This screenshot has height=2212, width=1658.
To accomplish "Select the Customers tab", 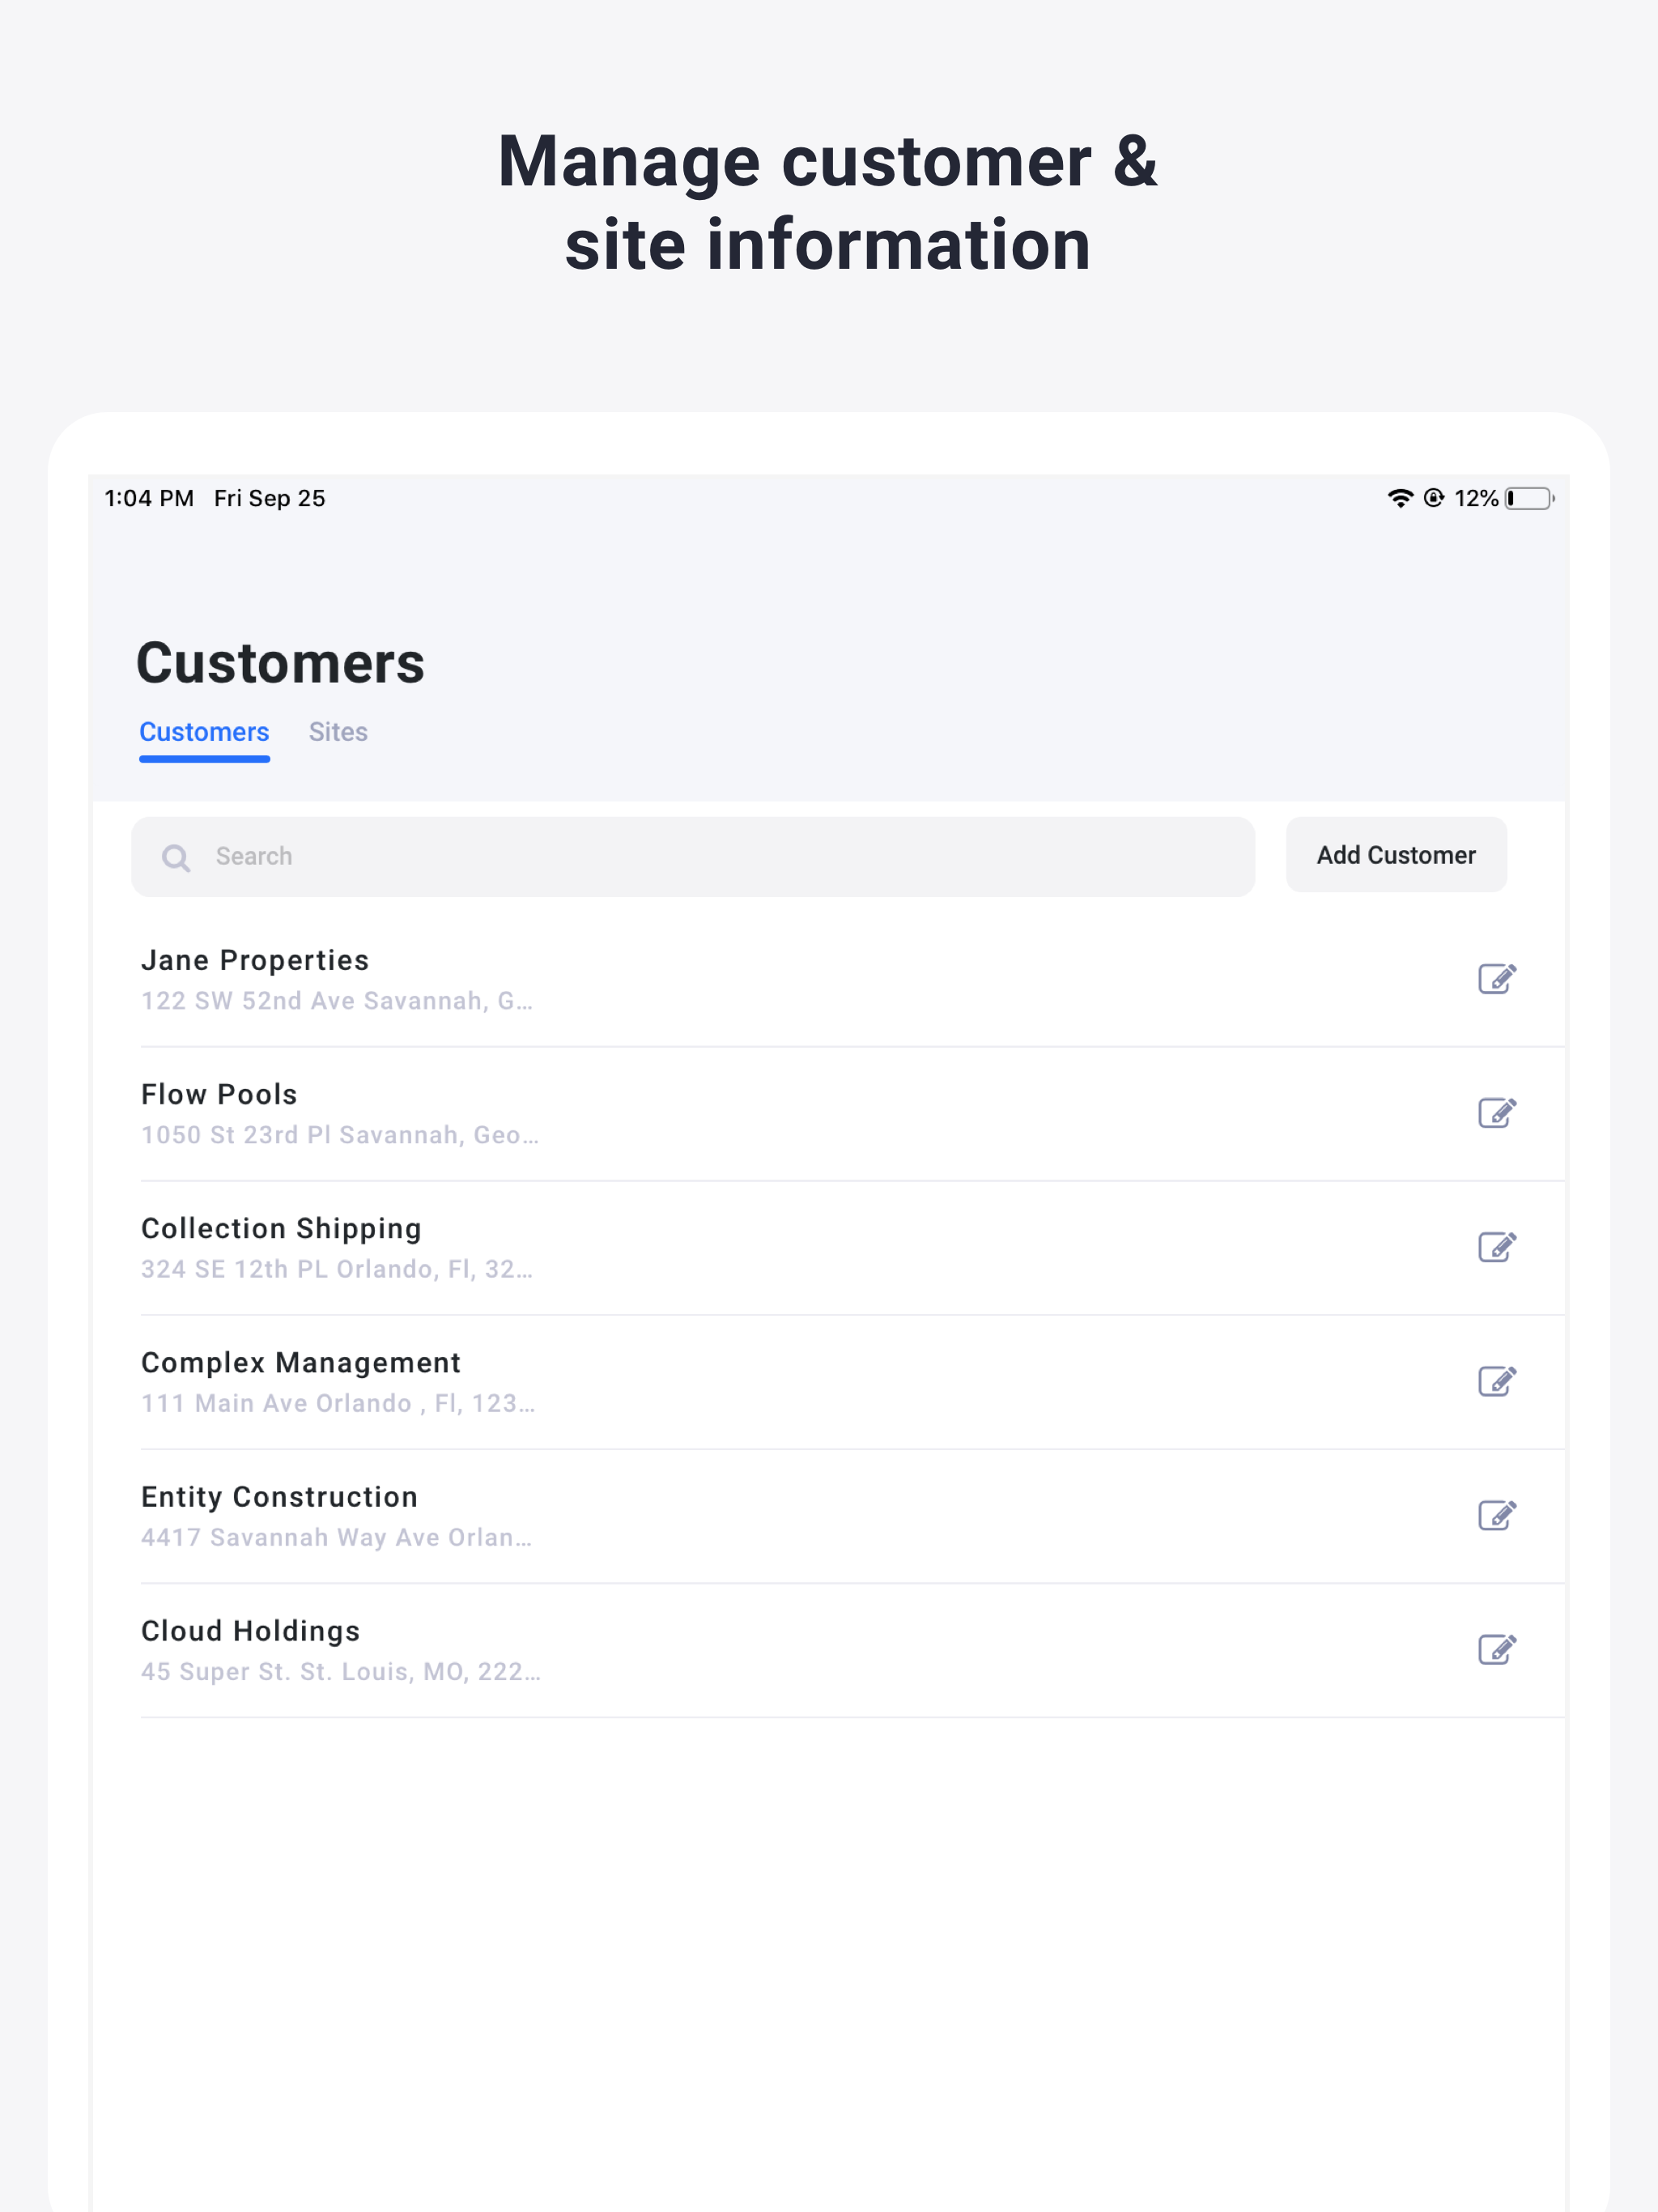I will point(204,732).
